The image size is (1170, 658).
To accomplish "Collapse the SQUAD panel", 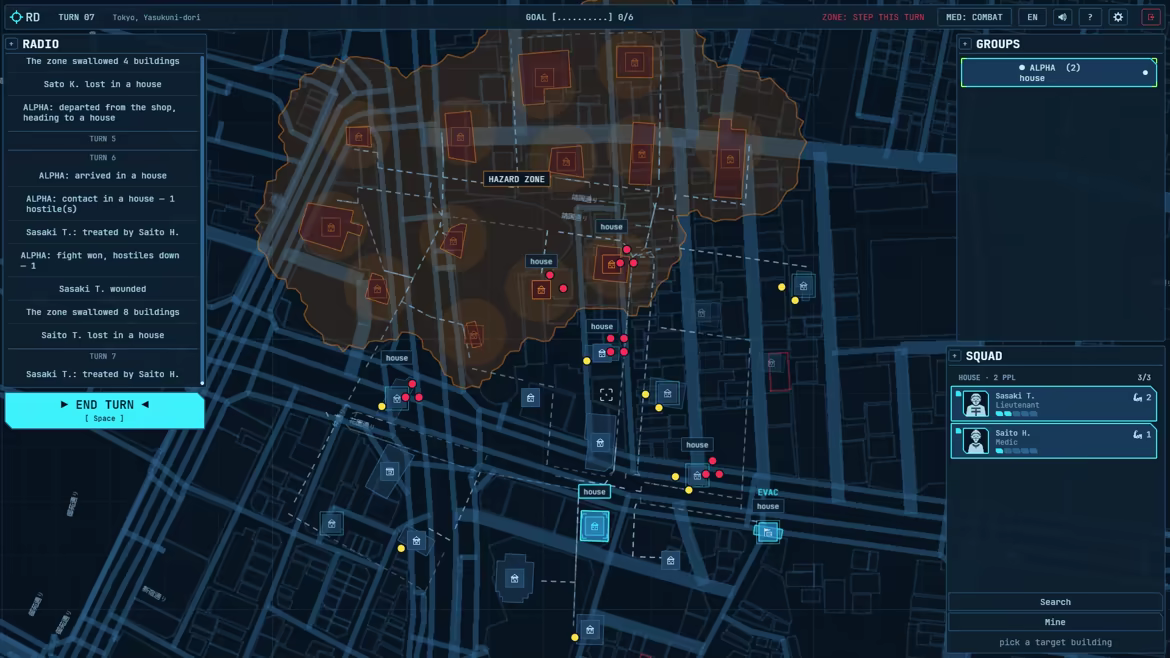I will [954, 357].
